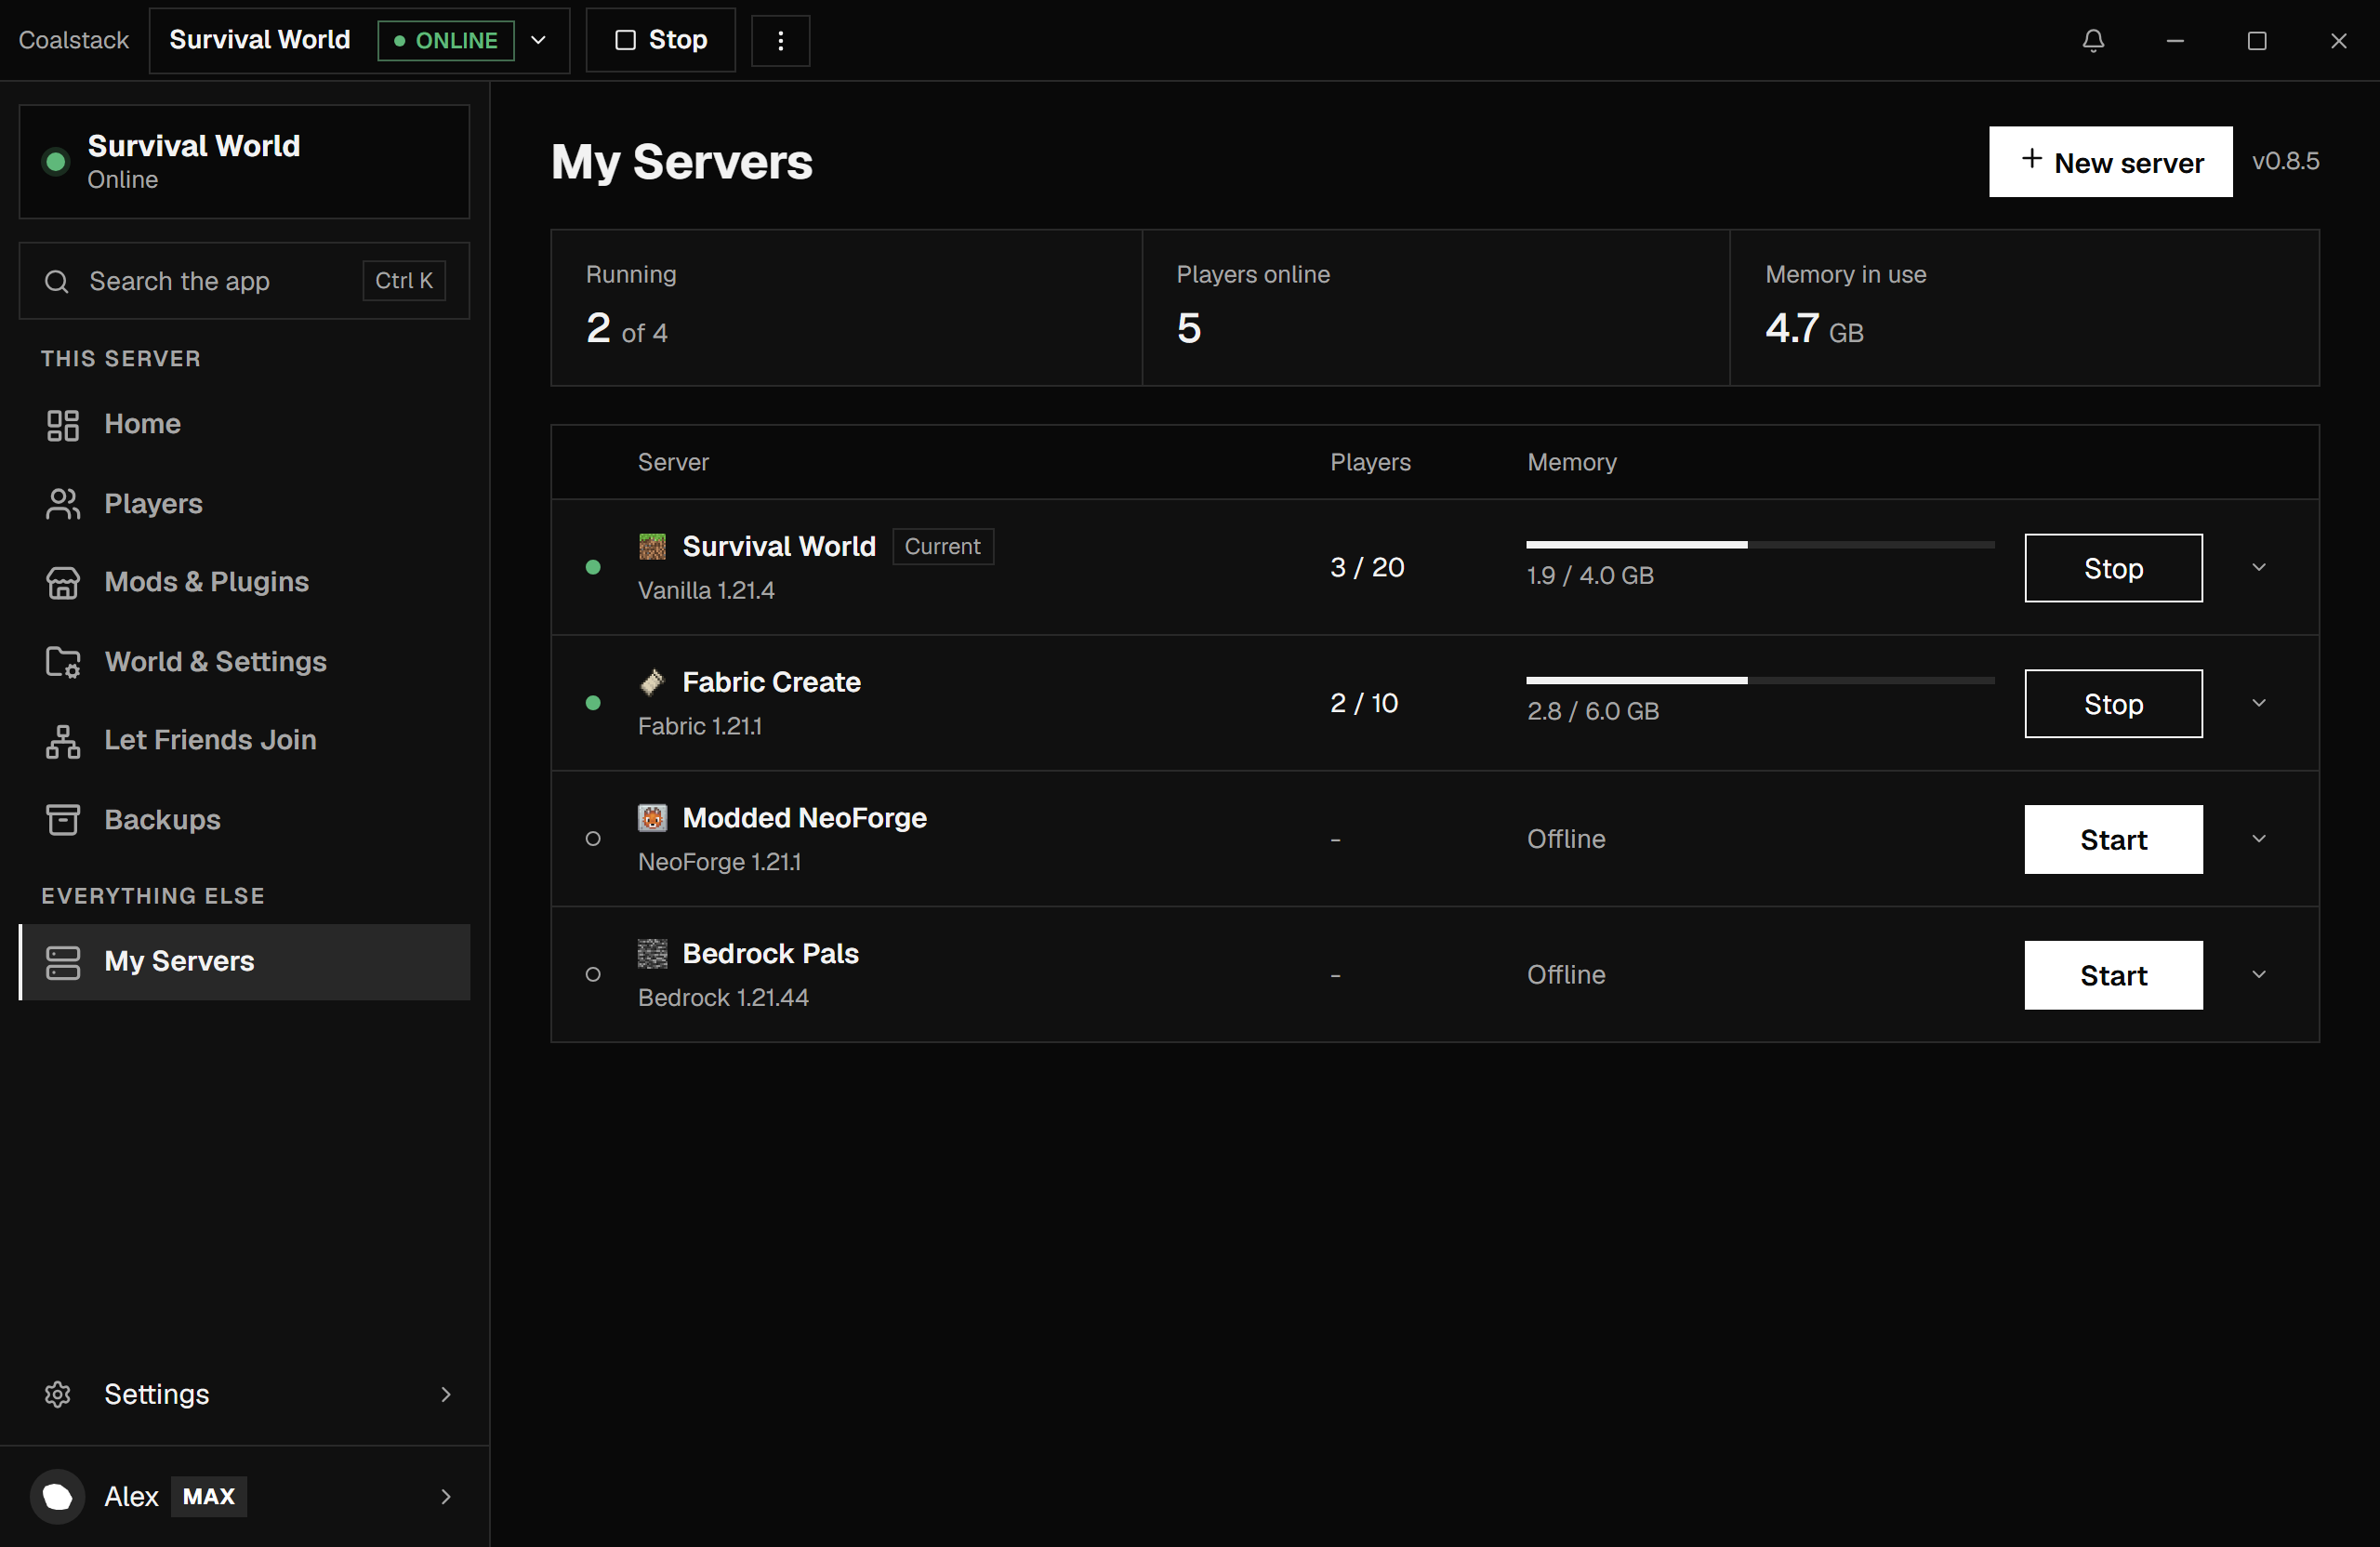Click the Fabric Create memory usage bar
Screen dimensions: 2380x1547
pyautogui.click(x=1760, y=681)
